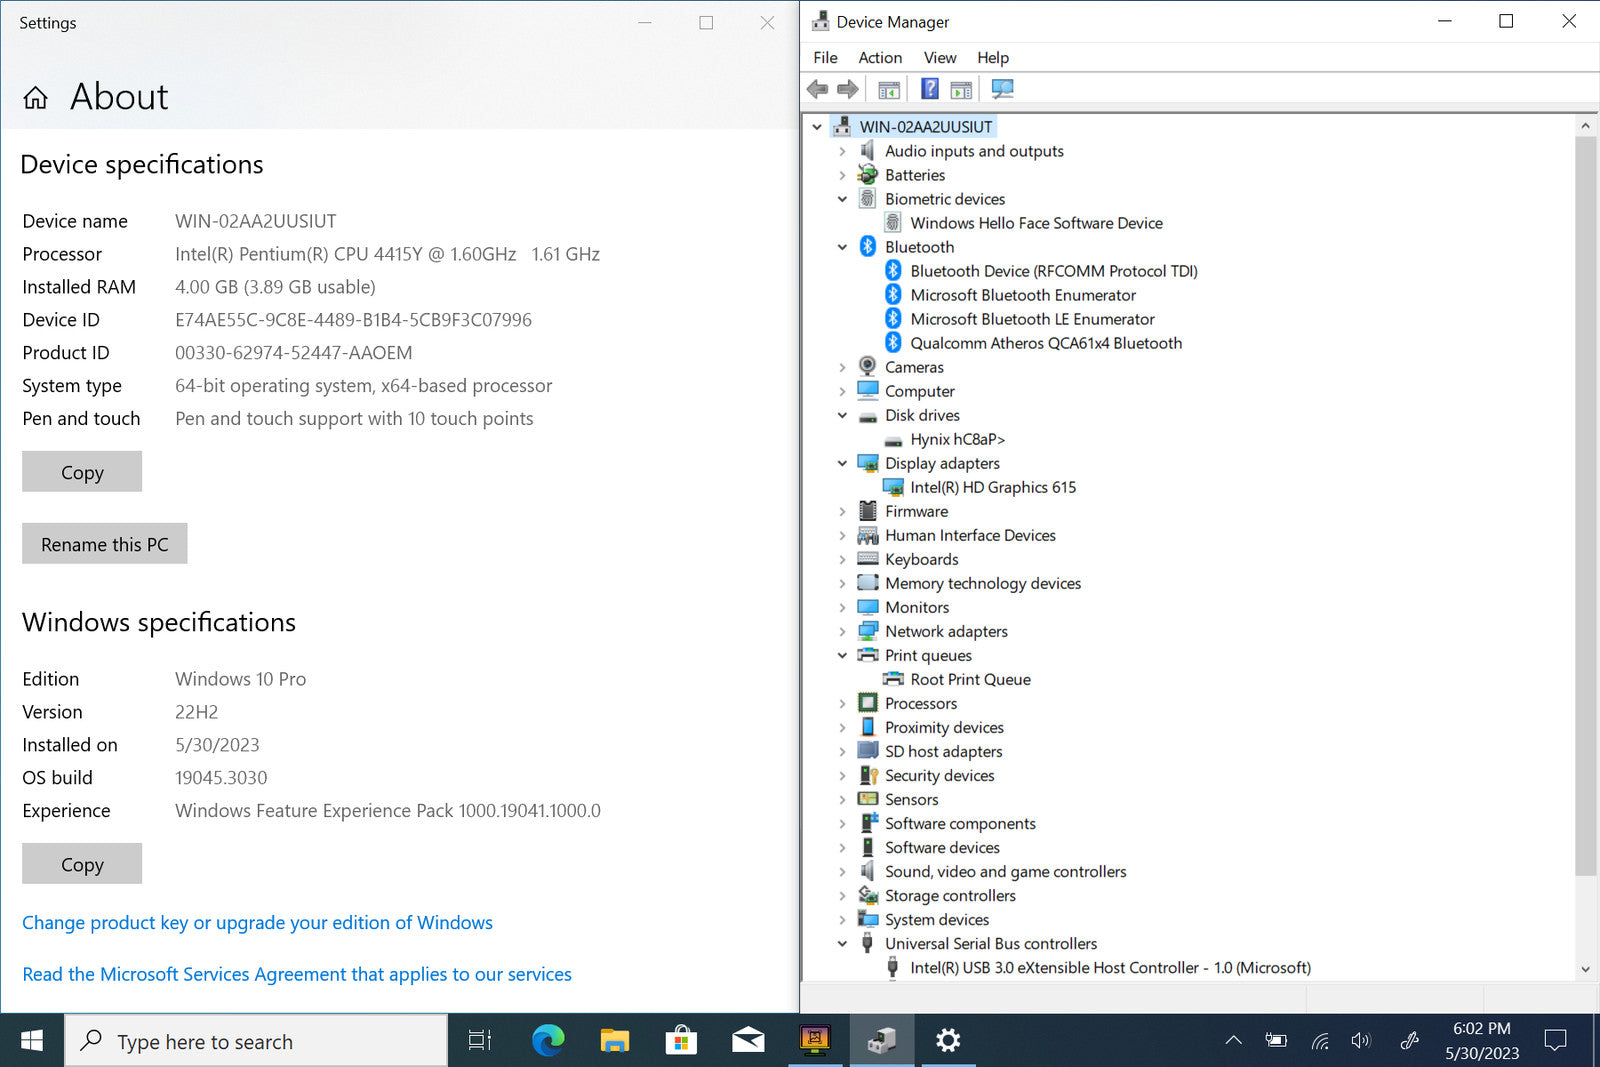Open the File menu in Device Manager
Screen dimensions: 1600x1067
point(825,58)
